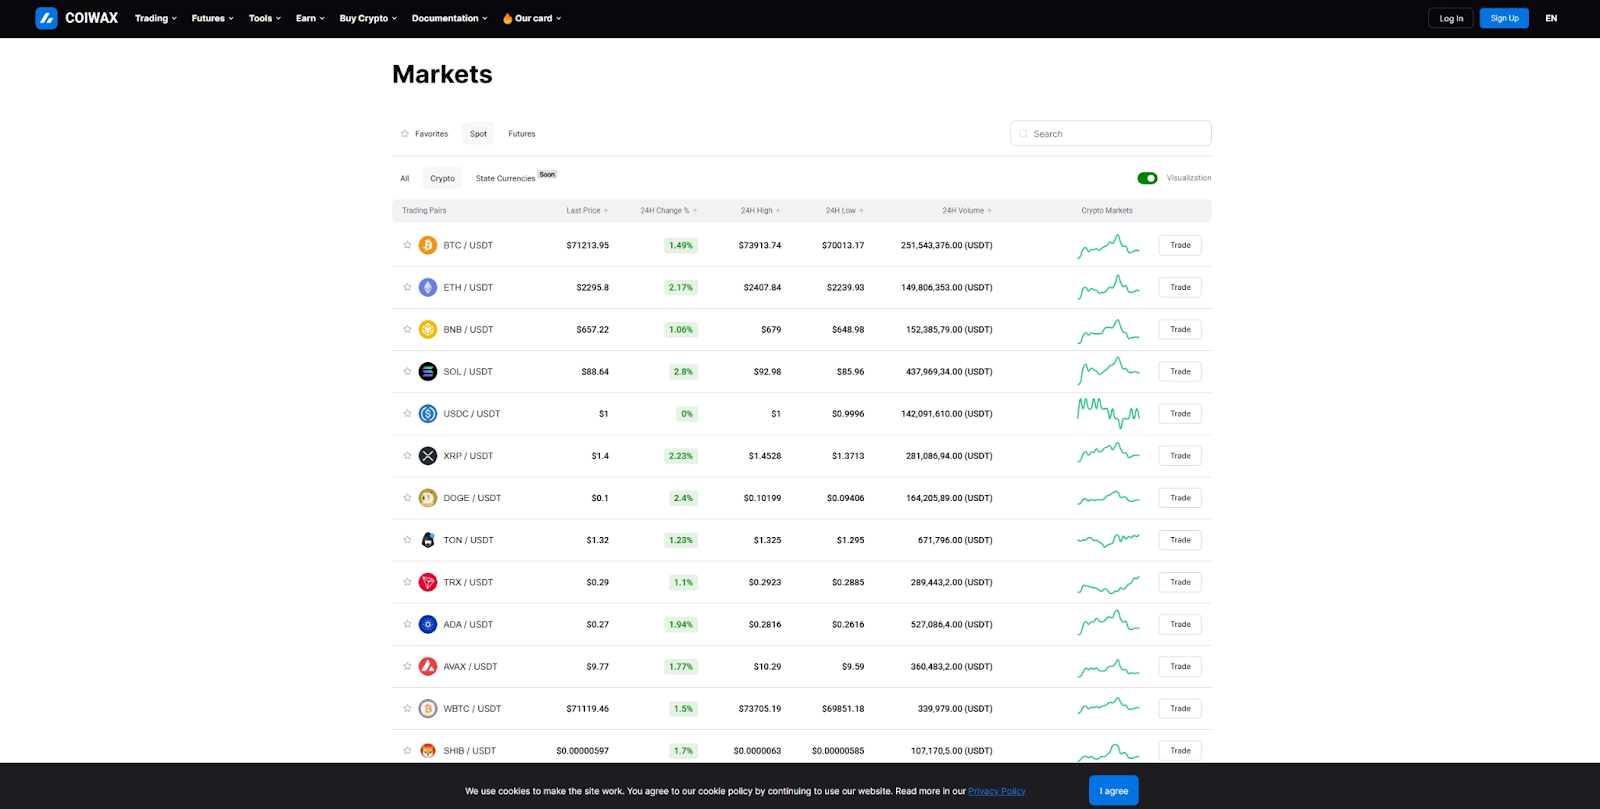Sort the table by Last Price
The image size is (1600, 809).
587,211
